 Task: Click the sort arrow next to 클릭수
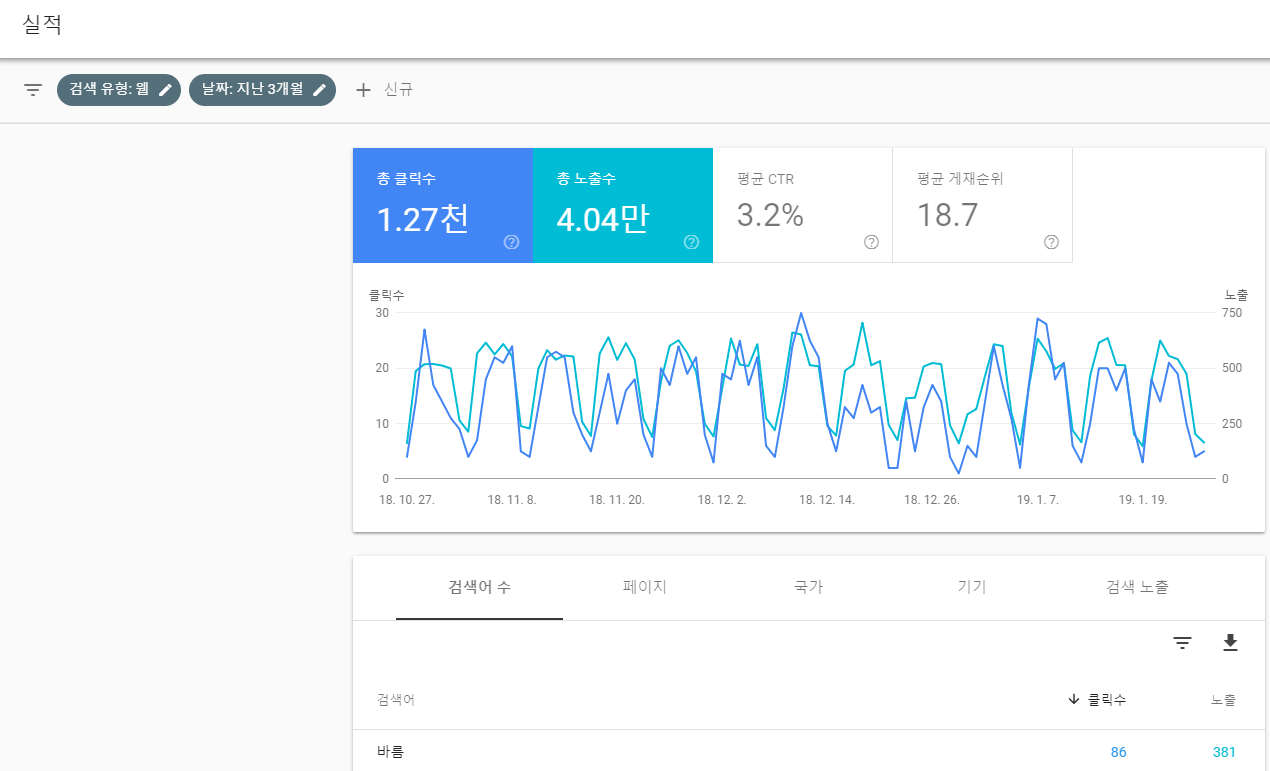(1073, 700)
